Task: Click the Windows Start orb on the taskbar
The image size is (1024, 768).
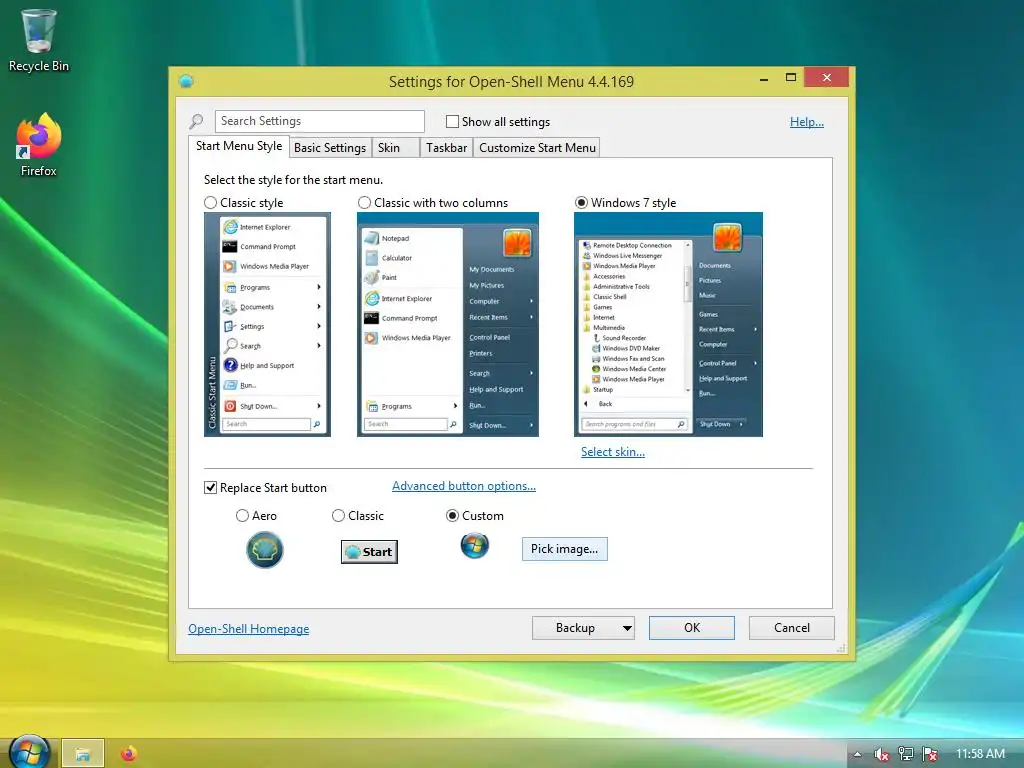Action: coord(29,751)
